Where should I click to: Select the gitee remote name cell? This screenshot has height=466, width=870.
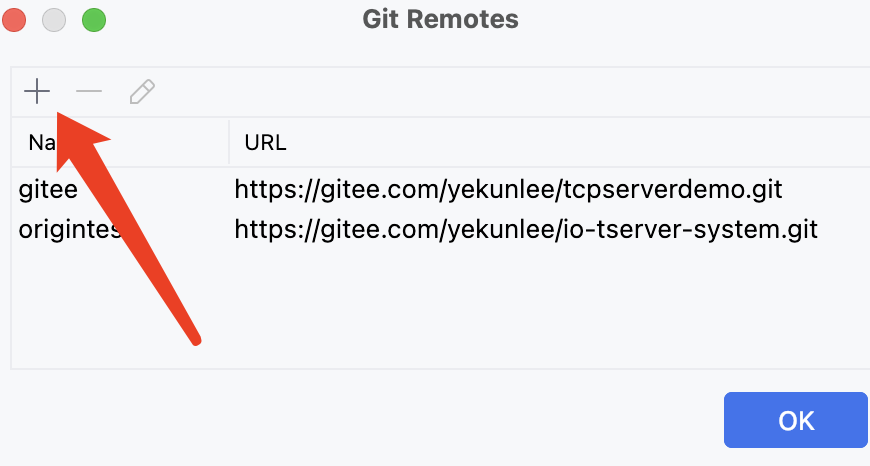(48, 187)
